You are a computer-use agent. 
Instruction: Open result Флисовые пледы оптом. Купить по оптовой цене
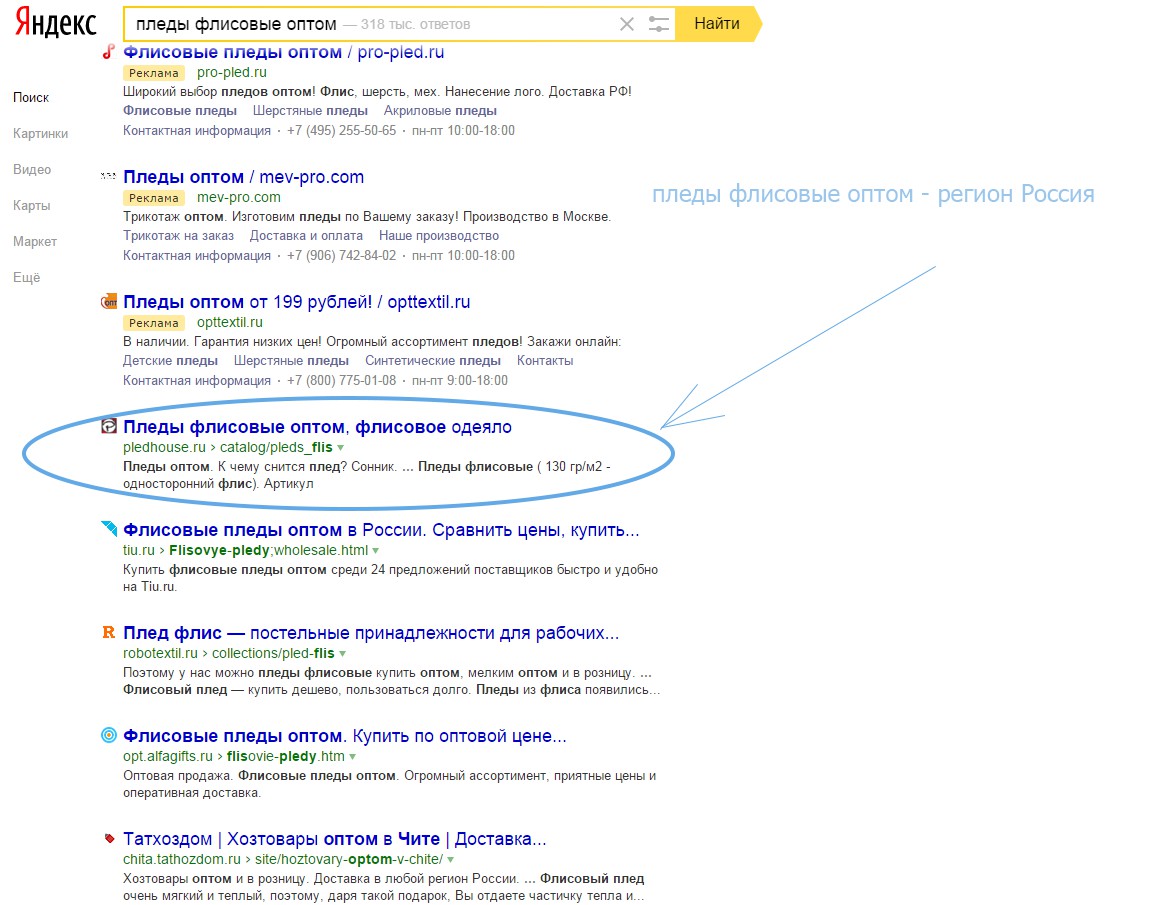345,736
